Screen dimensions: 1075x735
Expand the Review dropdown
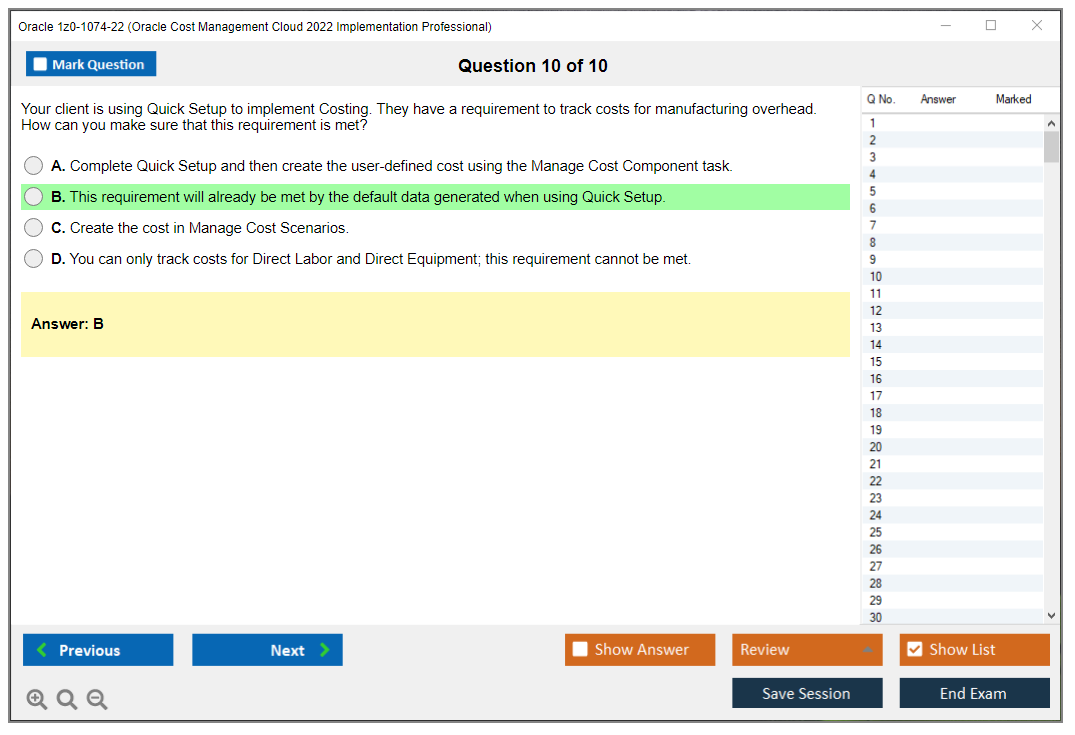[807, 649]
